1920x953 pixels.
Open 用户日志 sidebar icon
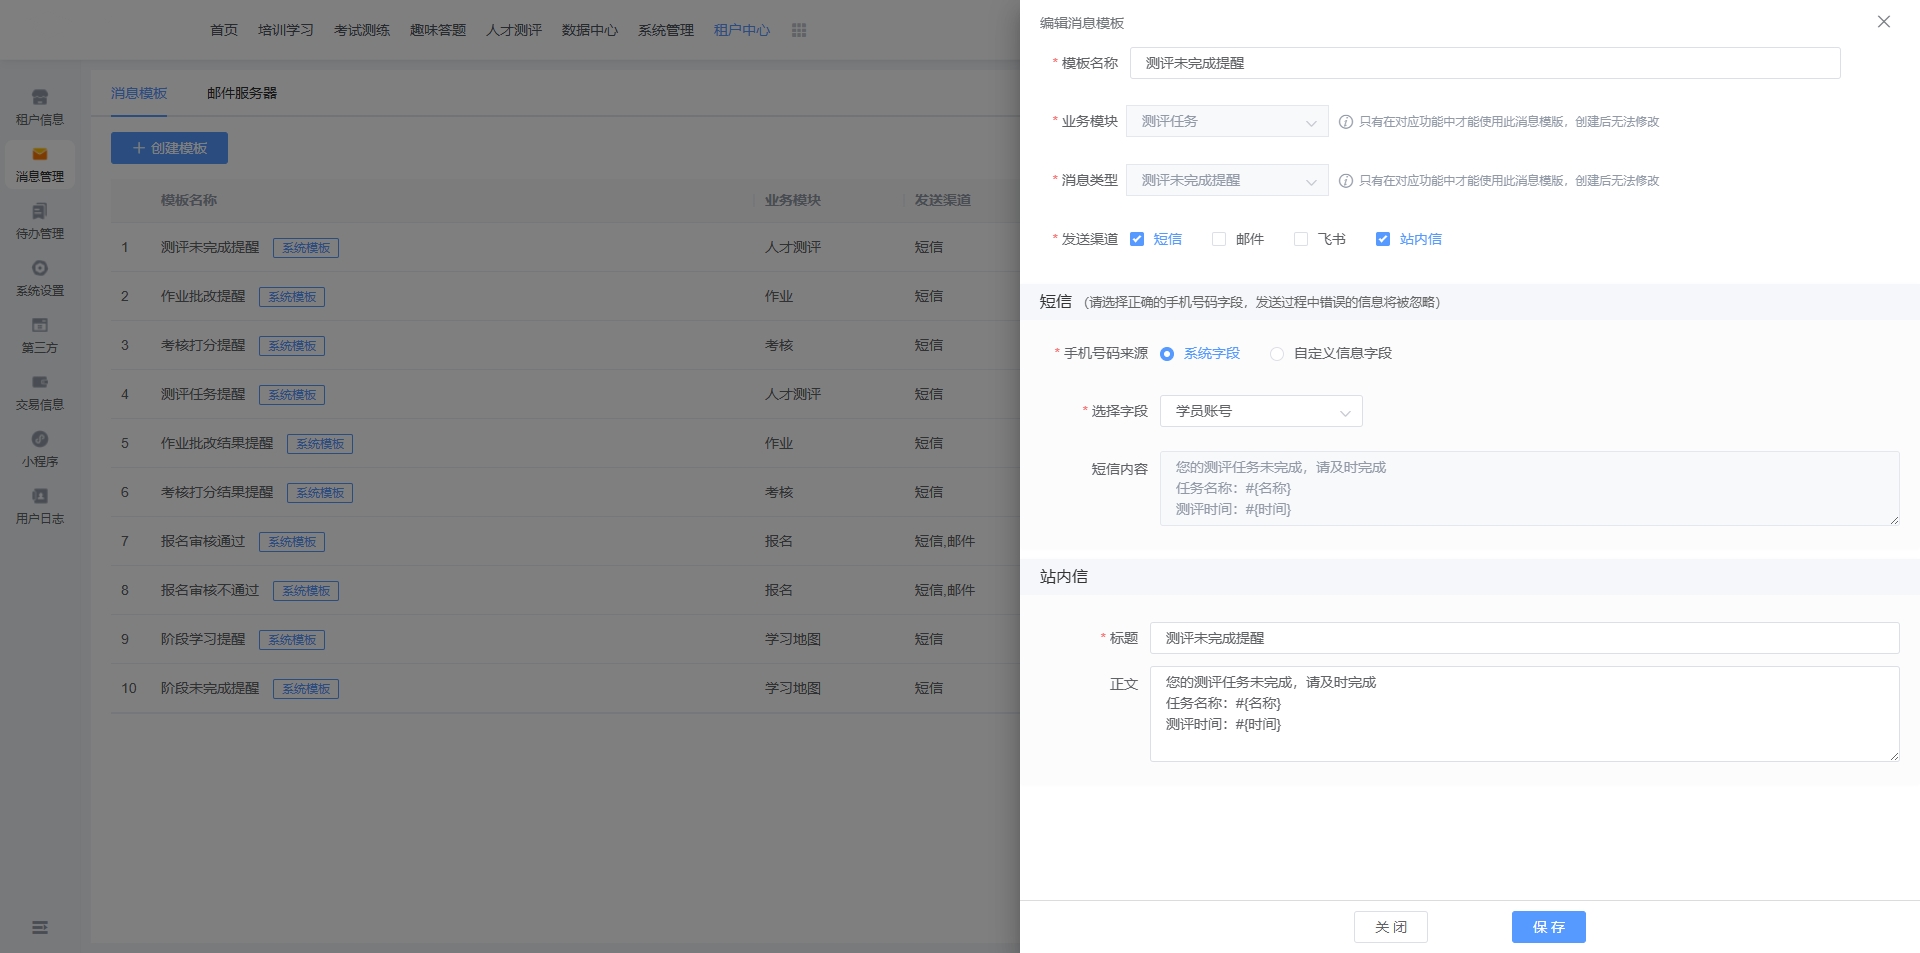tap(40, 497)
